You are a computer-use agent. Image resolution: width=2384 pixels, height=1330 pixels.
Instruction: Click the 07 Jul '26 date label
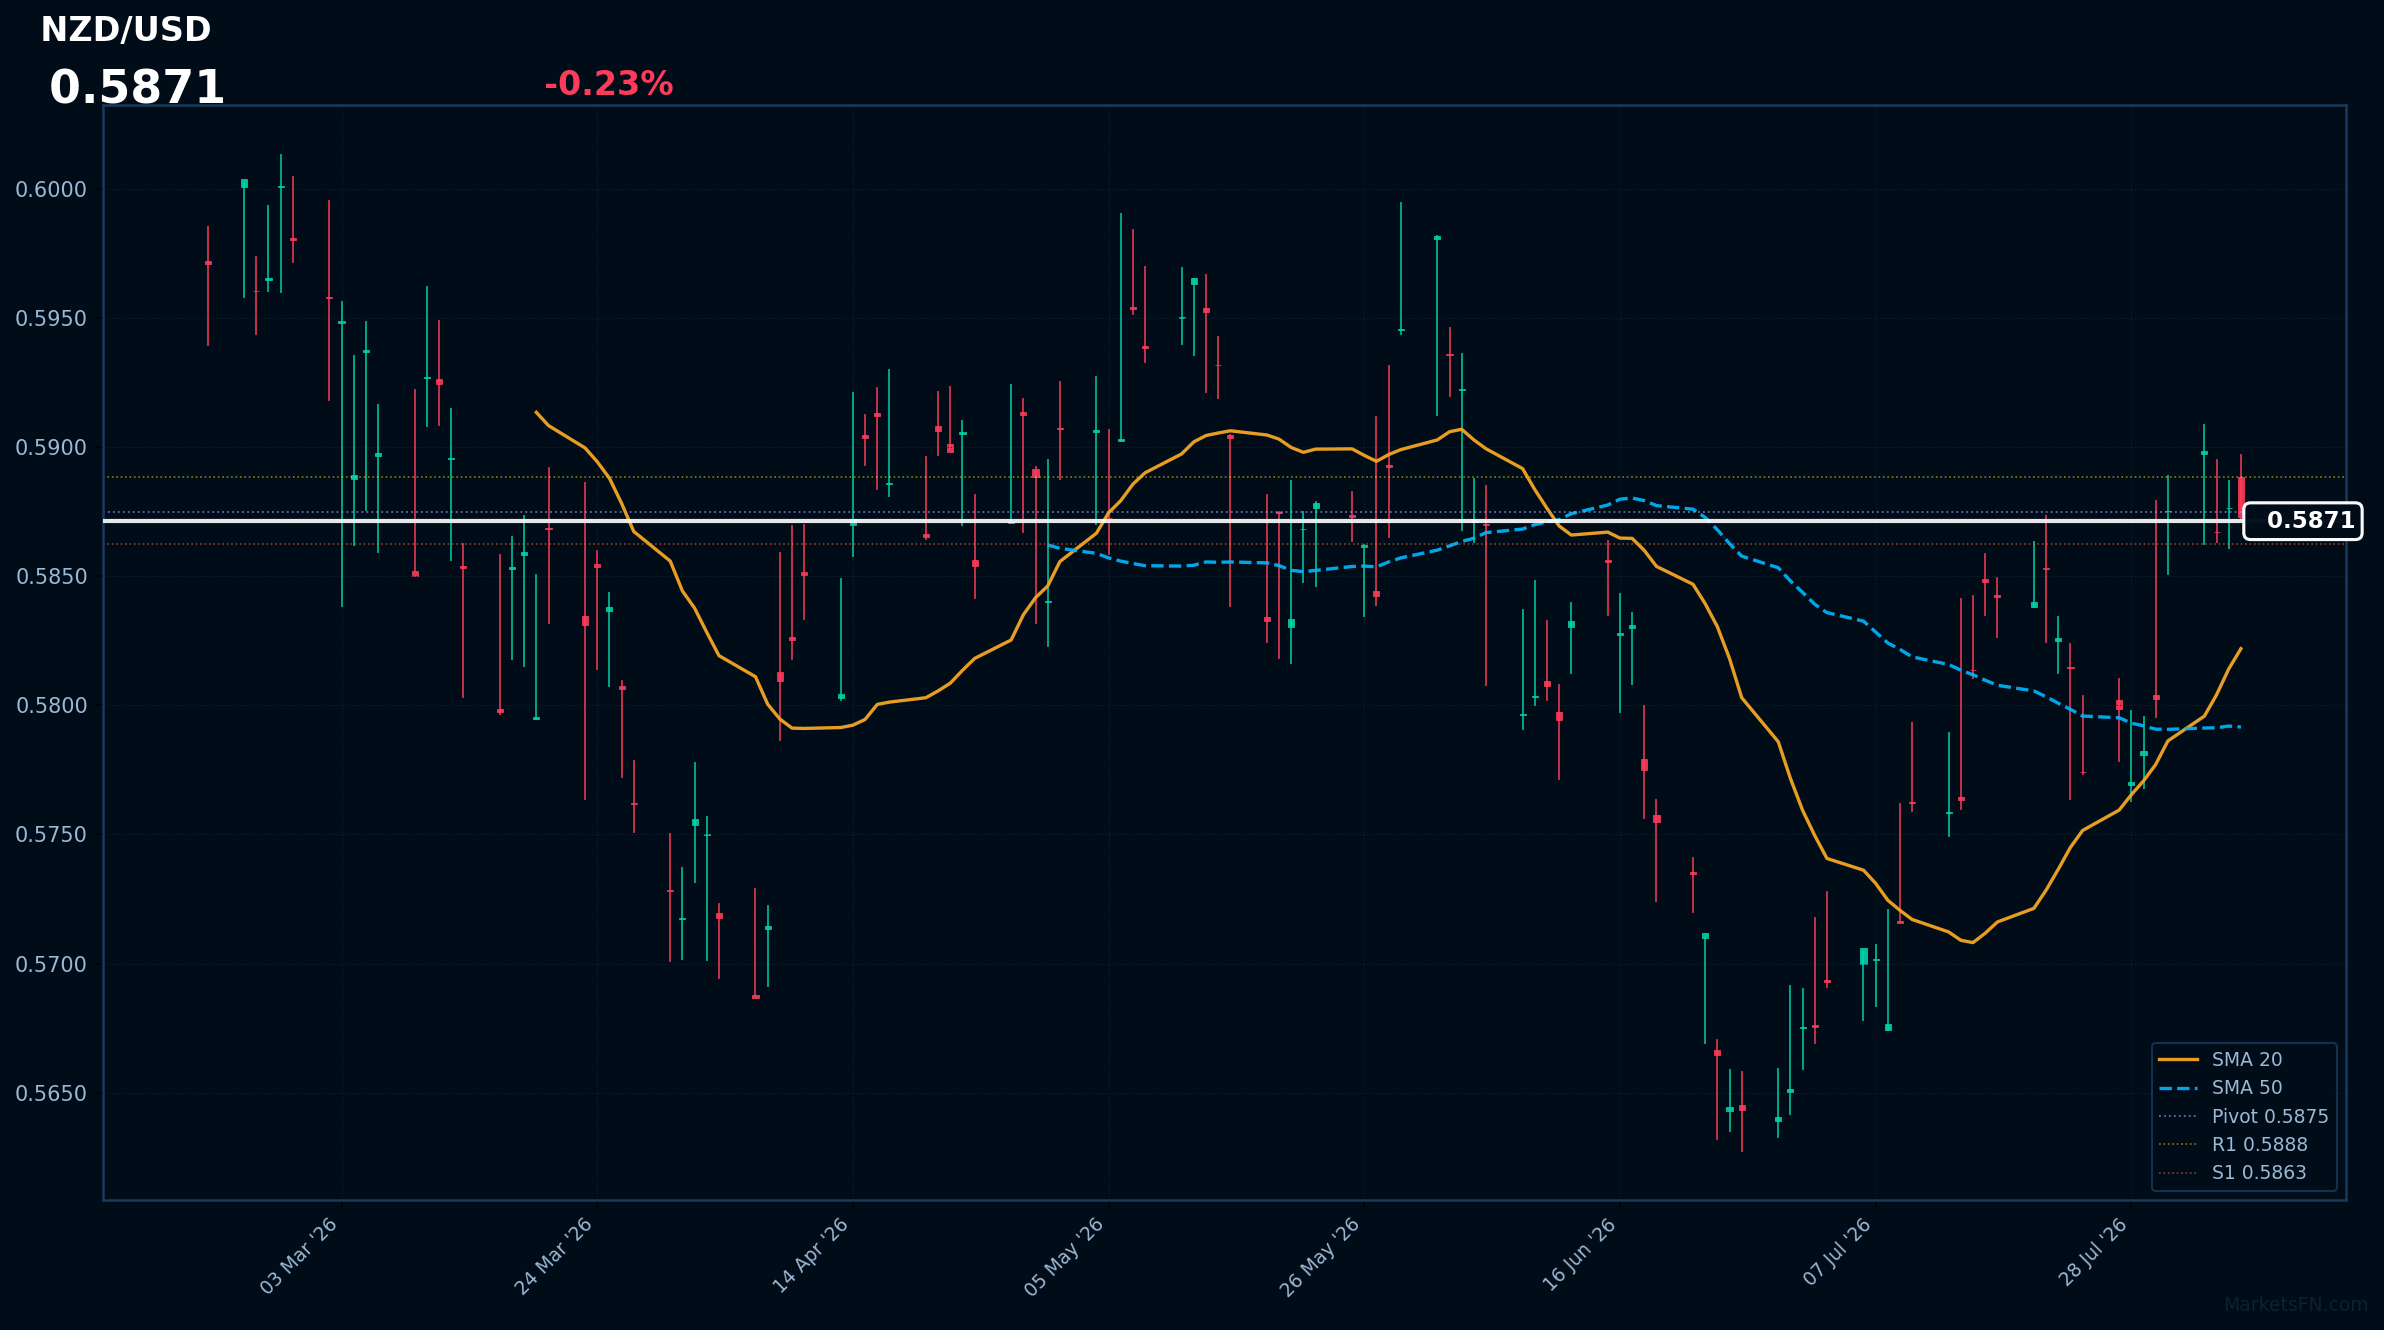coord(1836,1252)
